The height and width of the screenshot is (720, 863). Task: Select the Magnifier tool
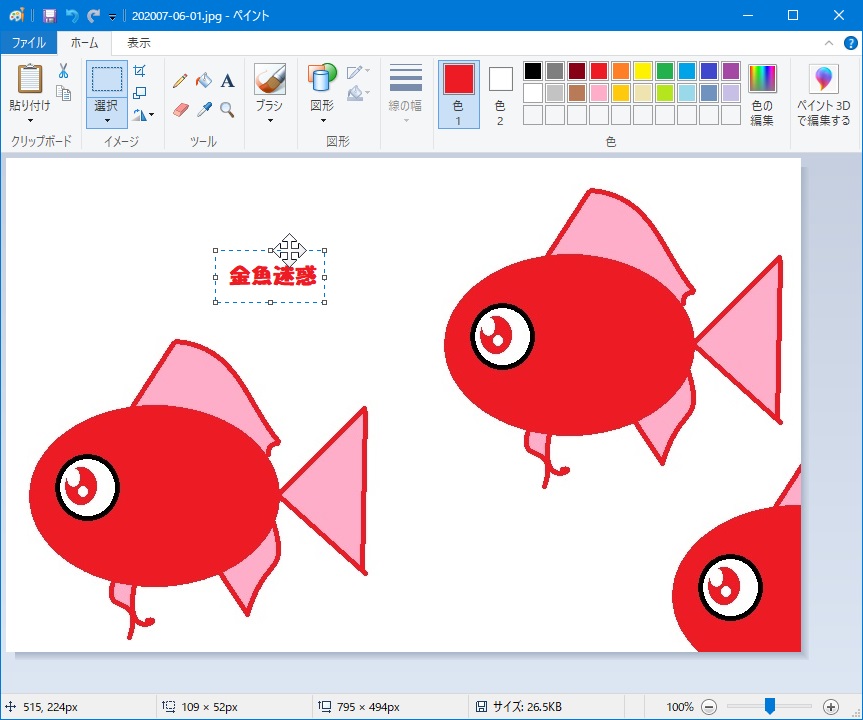pyautogui.click(x=226, y=110)
